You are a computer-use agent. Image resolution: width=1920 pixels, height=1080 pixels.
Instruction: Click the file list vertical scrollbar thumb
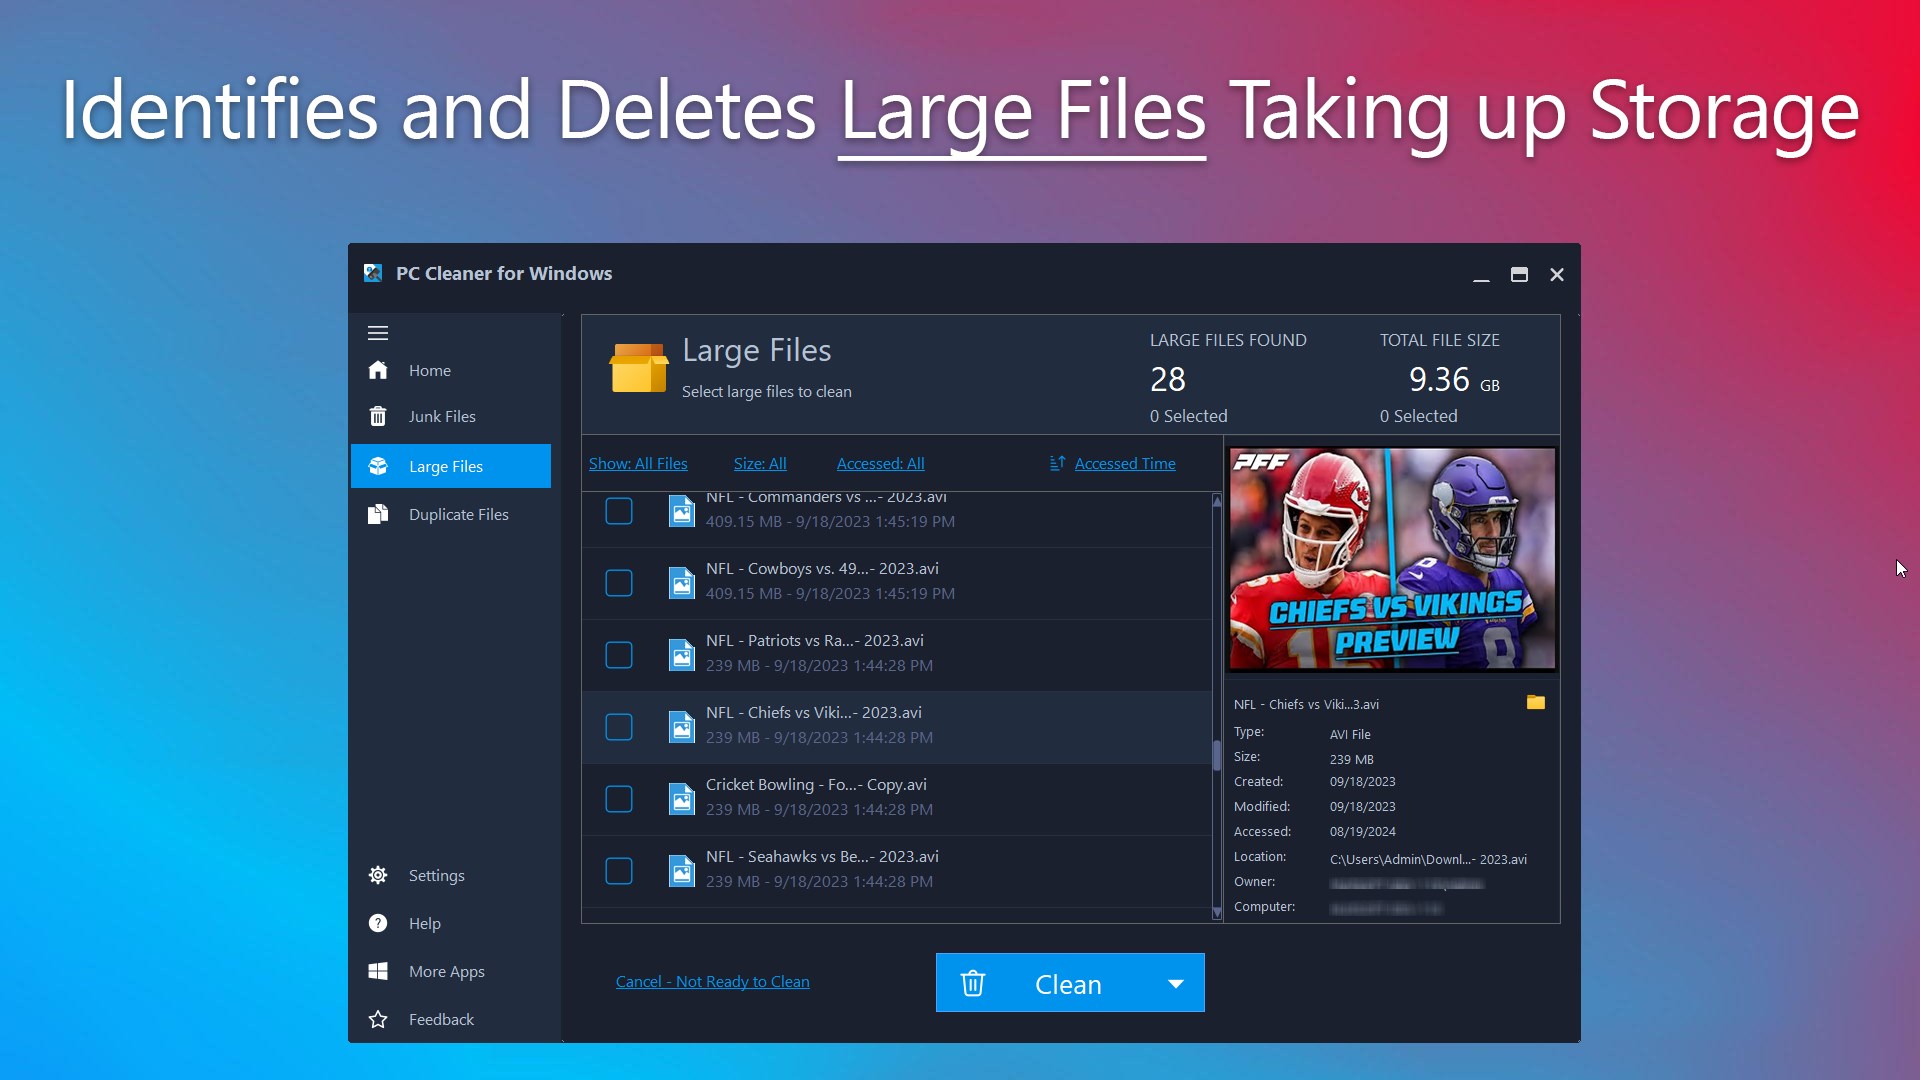click(x=1216, y=755)
